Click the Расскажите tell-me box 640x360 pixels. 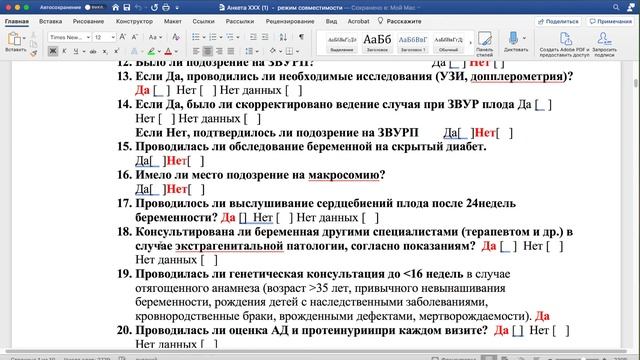[400, 21]
